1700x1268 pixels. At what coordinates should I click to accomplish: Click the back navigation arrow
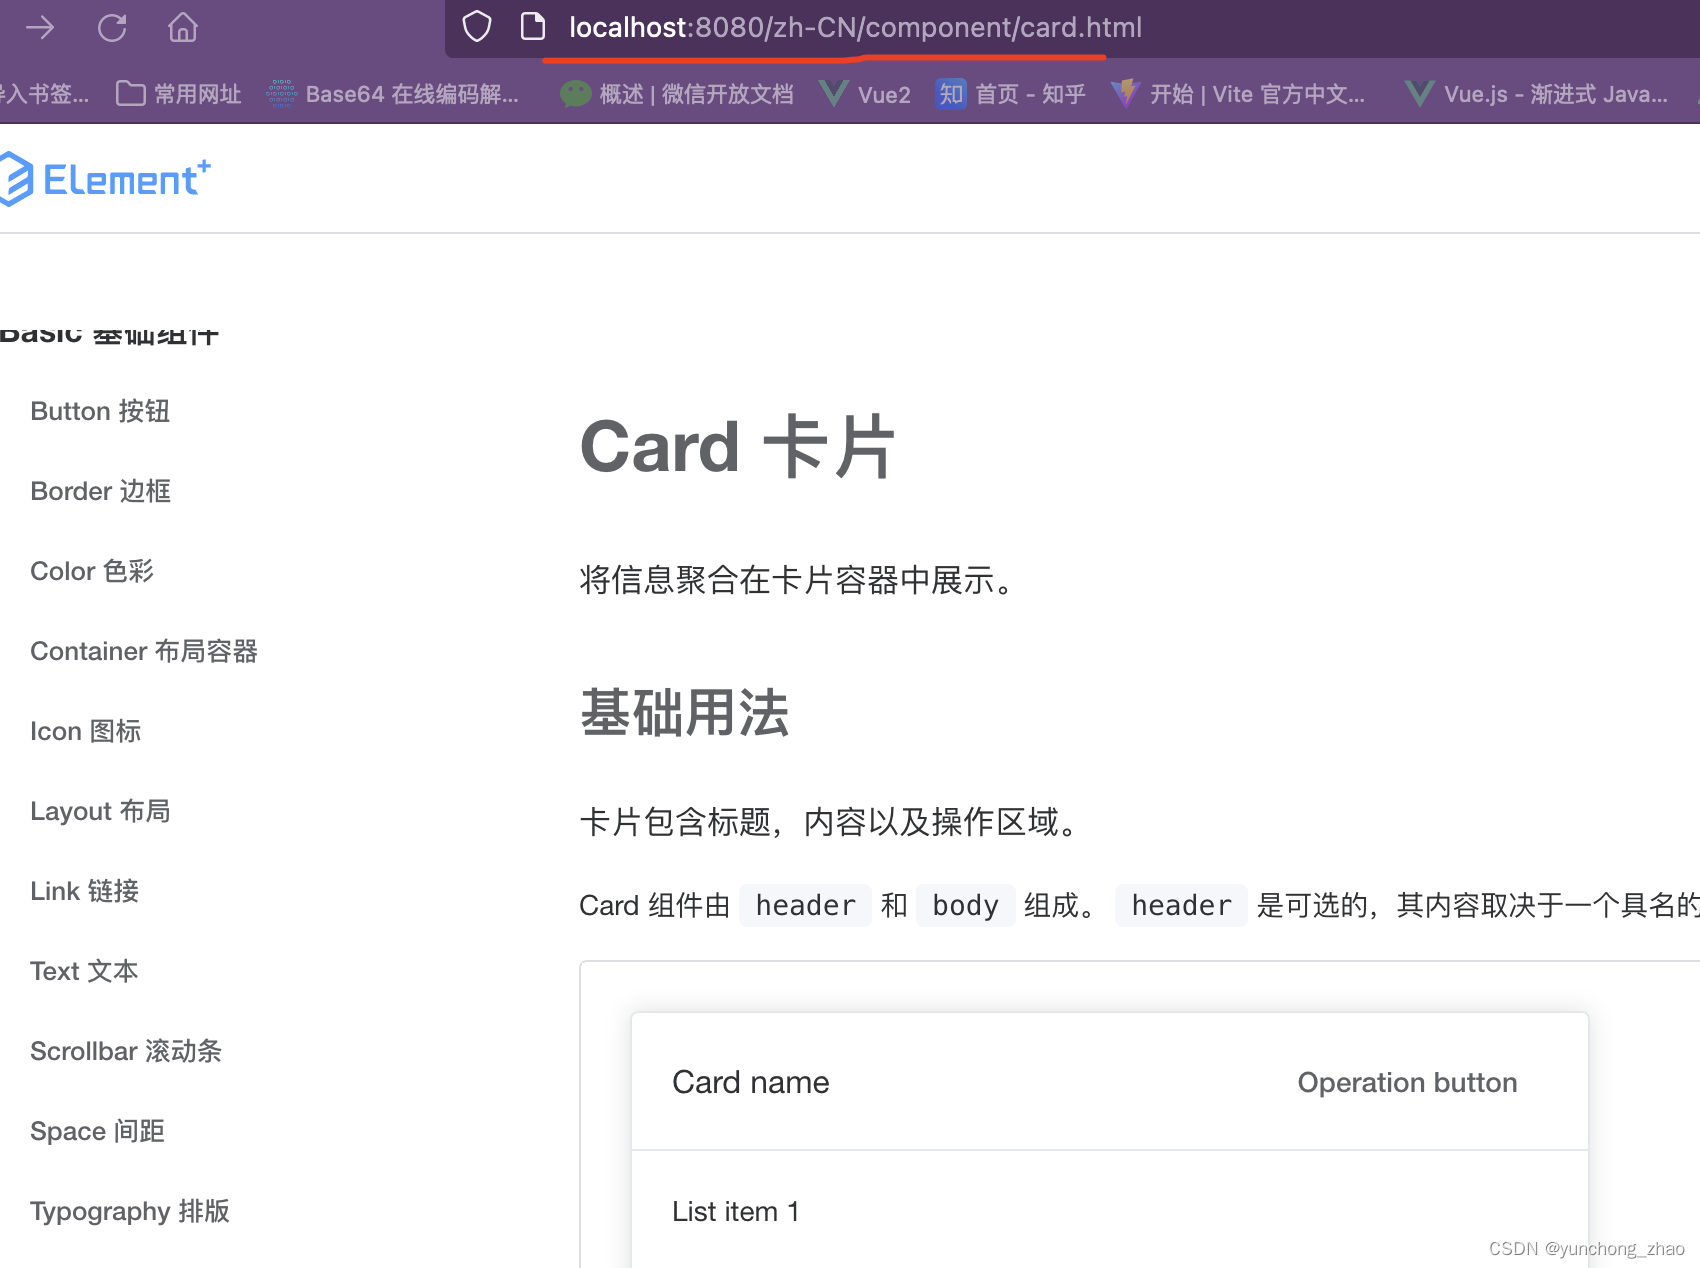(39, 28)
